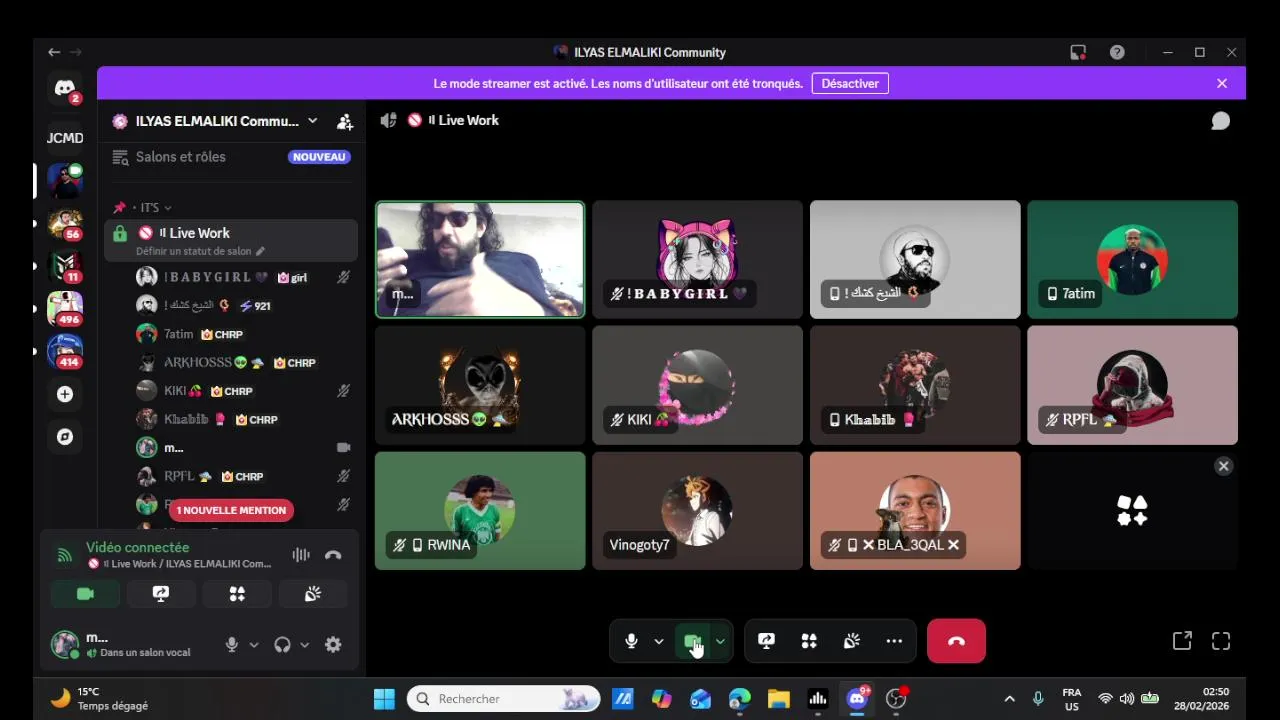1280x720 pixels.
Task: Open the Windows Start button
Action: point(384,699)
